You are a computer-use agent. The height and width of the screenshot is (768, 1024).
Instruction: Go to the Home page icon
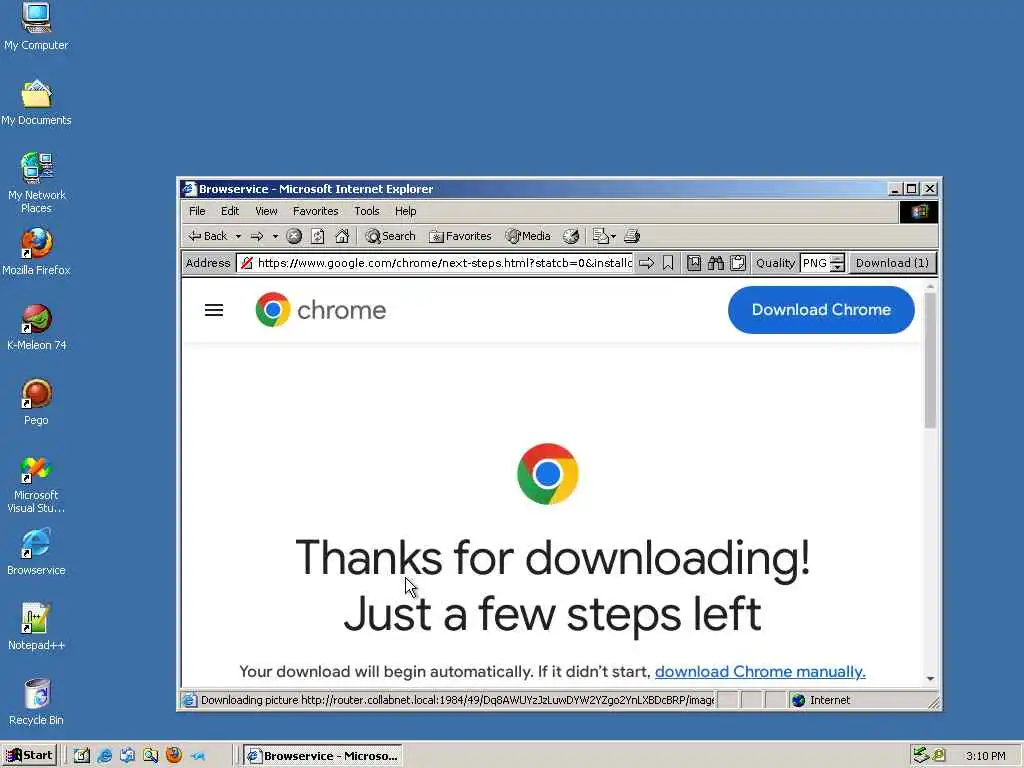point(342,236)
